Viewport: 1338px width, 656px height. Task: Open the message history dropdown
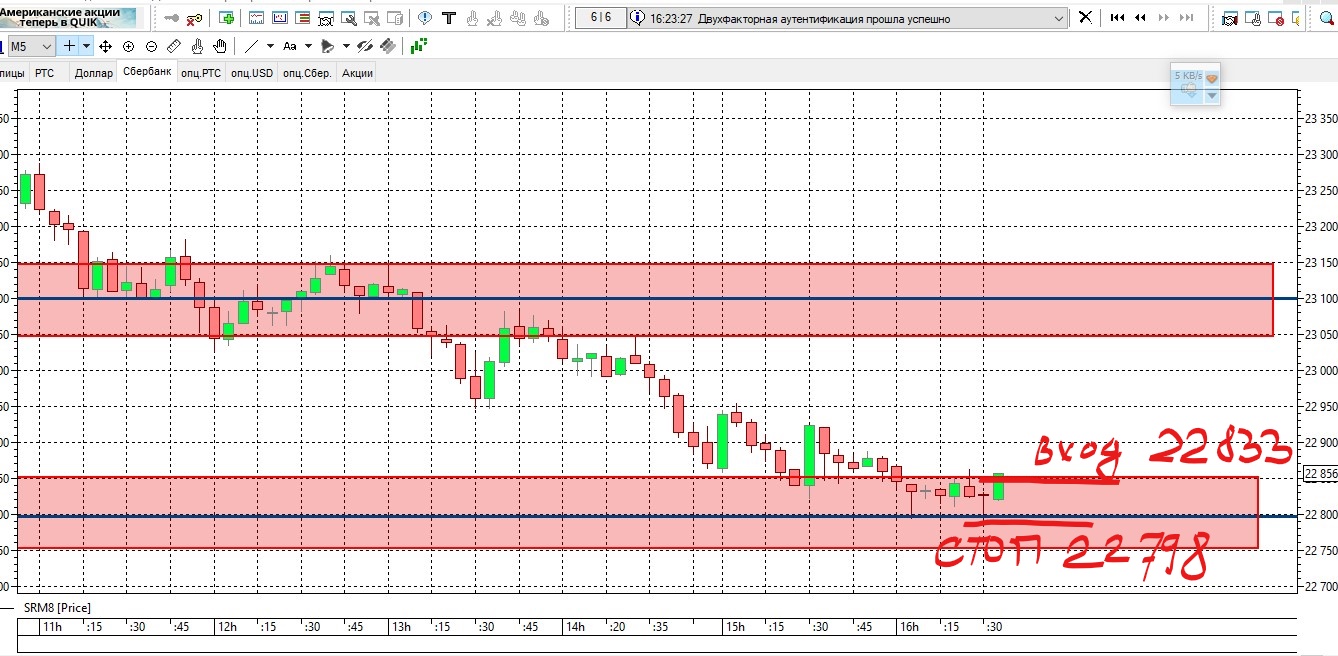[1059, 18]
